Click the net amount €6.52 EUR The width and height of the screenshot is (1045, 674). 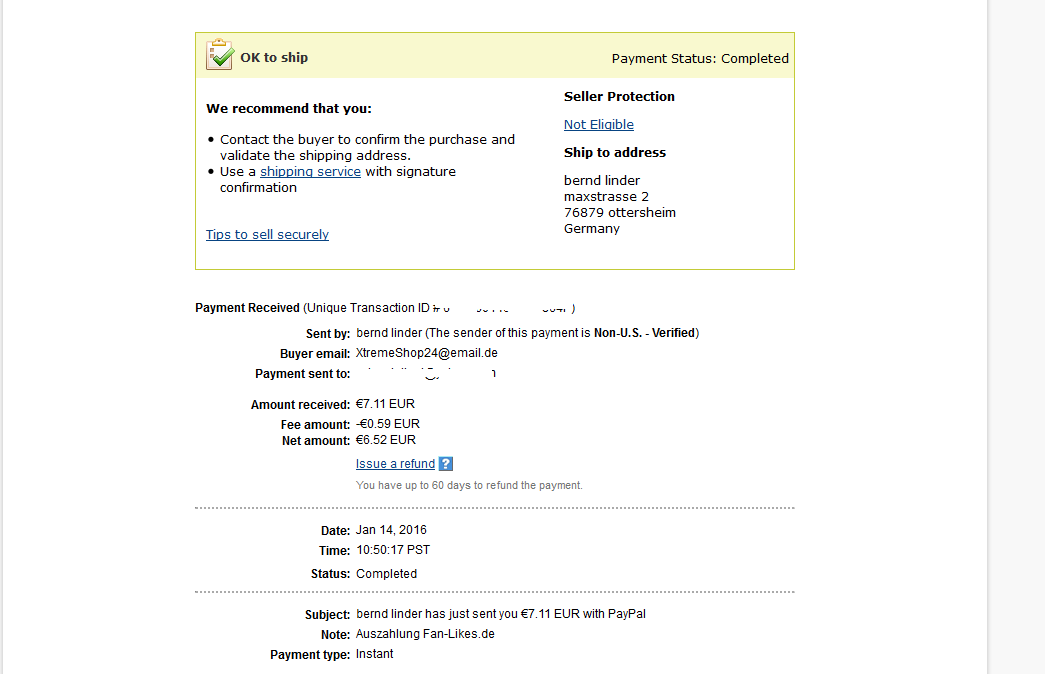[x=385, y=440]
